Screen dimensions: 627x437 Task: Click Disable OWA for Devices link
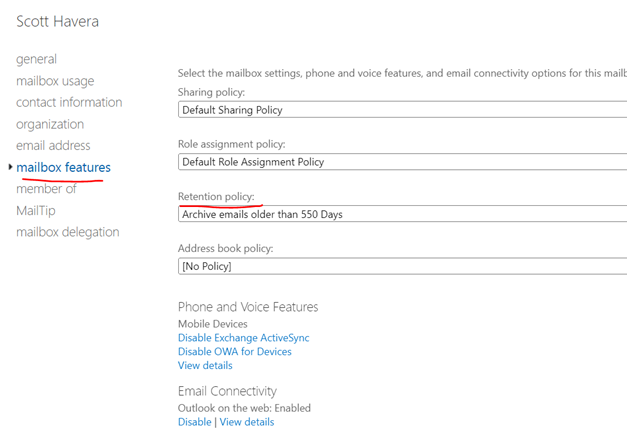coord(235,352)
